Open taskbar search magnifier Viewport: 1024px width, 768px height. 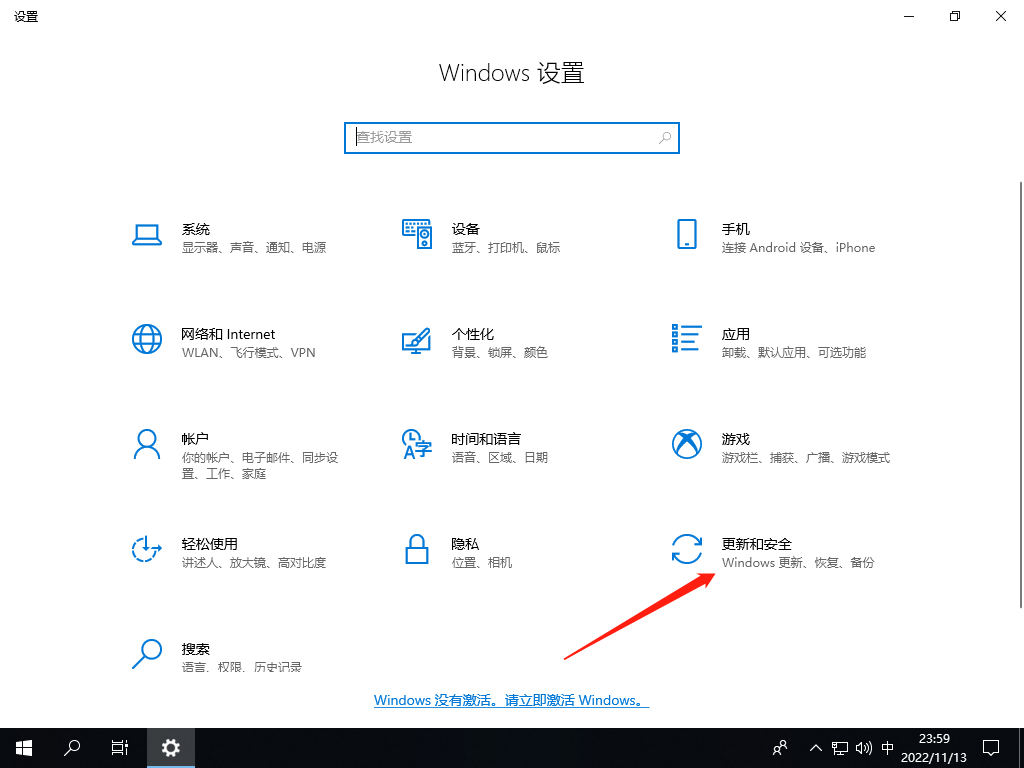point(72,748)
